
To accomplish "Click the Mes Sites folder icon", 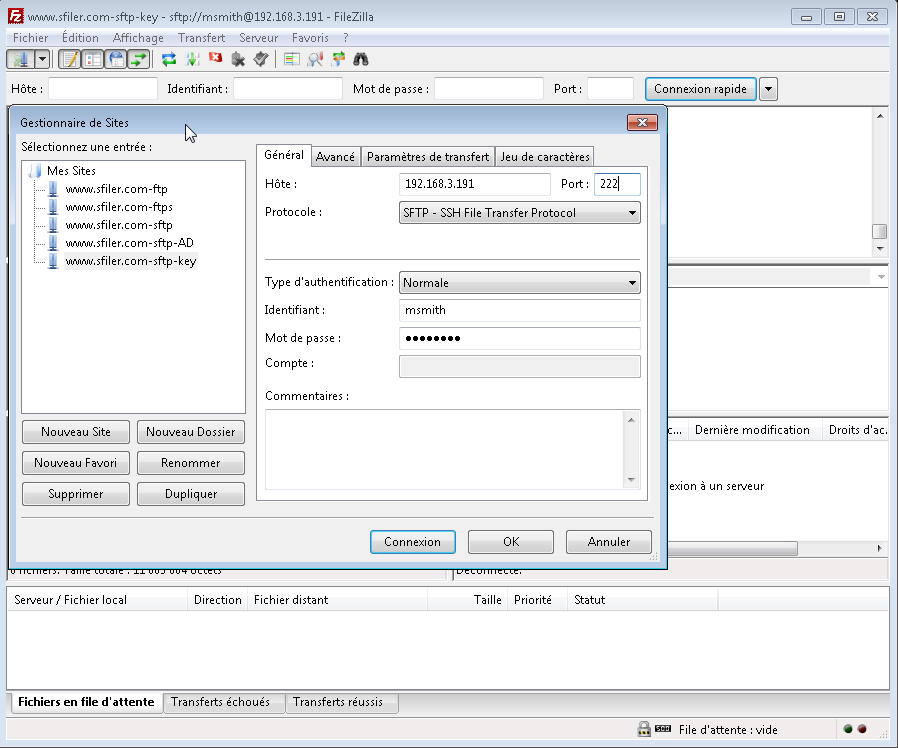I will pyautogui.click(x=36, y=171).
